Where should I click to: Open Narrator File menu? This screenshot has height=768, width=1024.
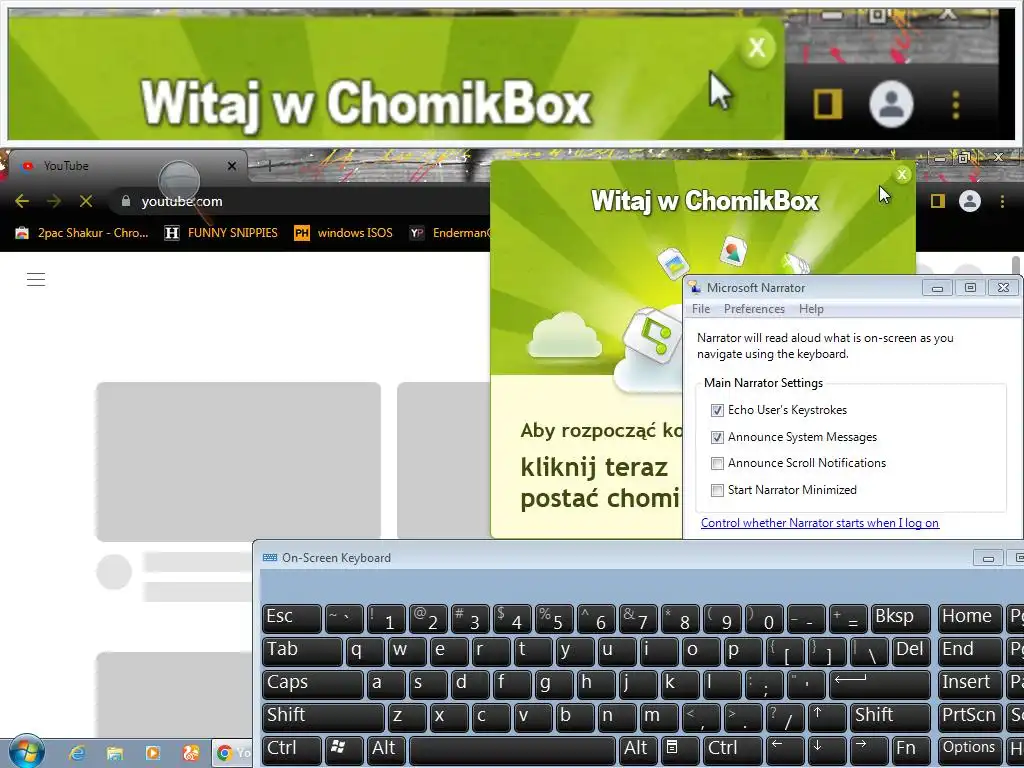point(701,309)
